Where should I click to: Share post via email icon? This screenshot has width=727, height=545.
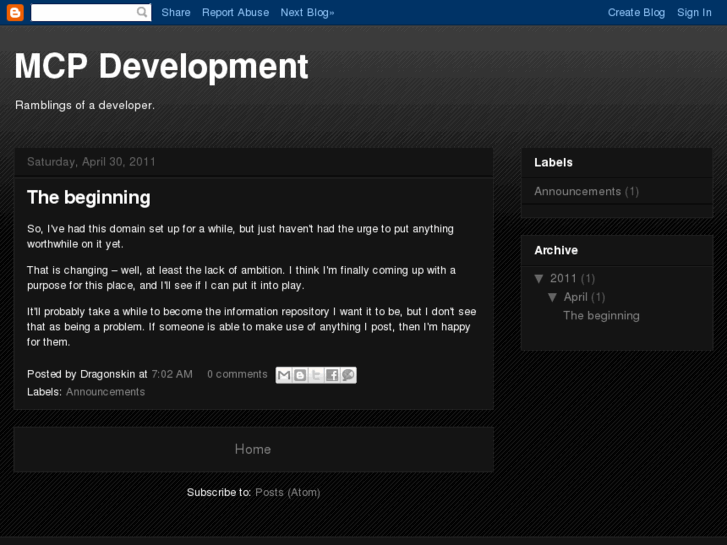coord(284,375)
